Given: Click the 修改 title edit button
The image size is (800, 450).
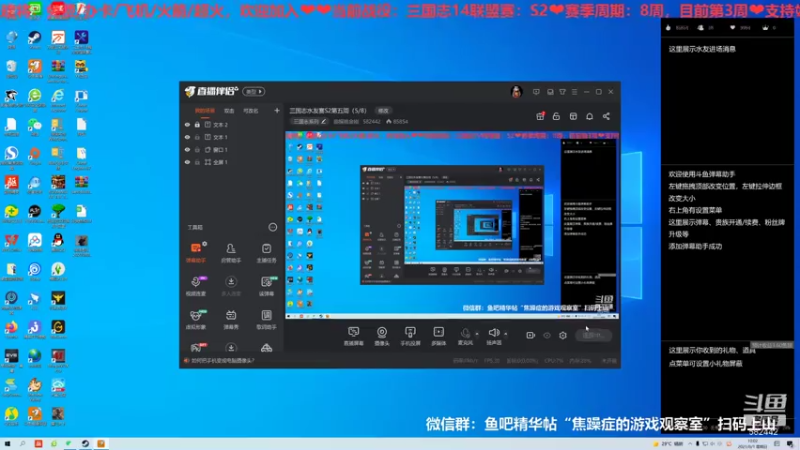Looking at the screenshot, I should click(x=383, y=111).
